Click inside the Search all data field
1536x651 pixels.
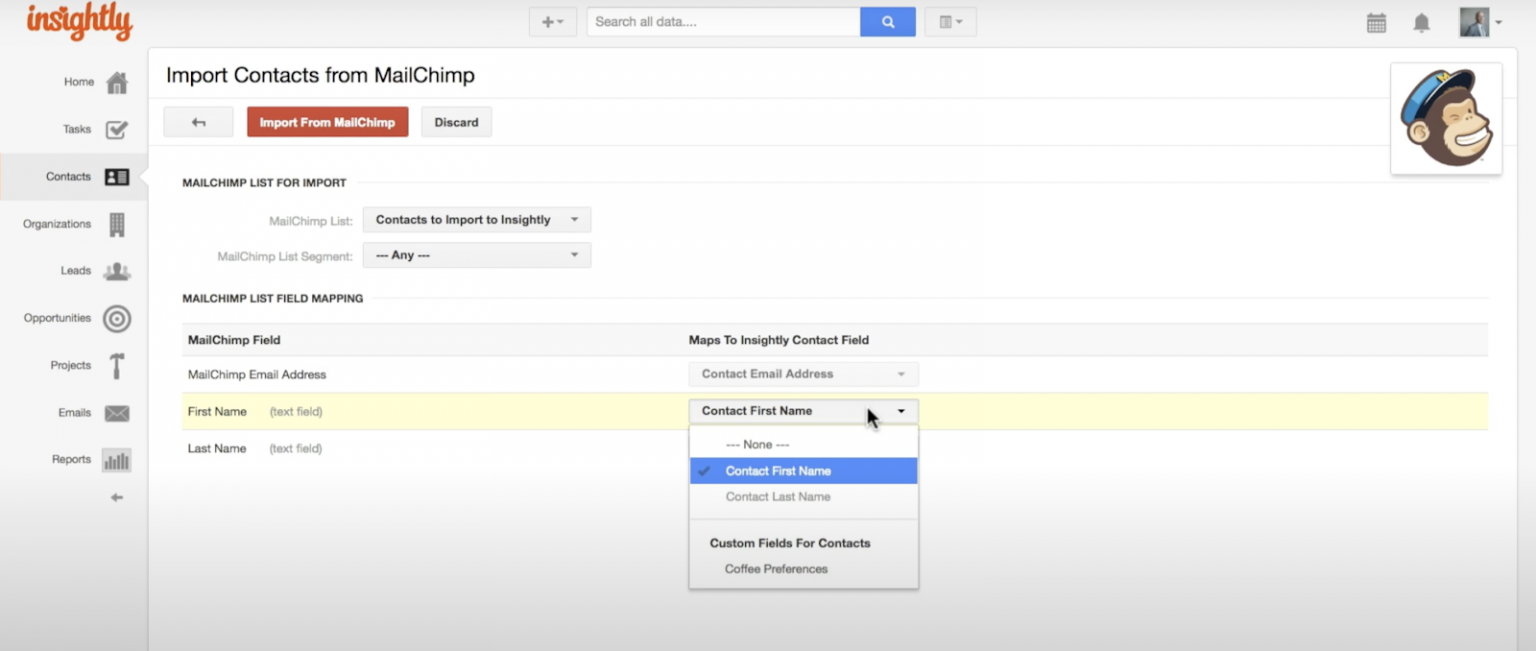click(722, 21)
